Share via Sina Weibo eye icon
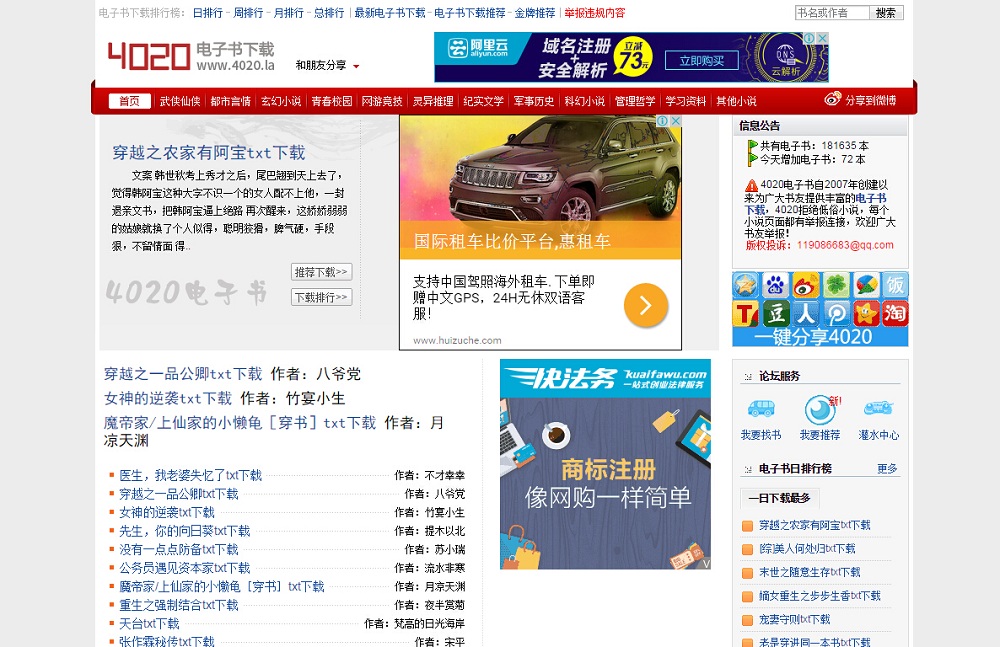Screen dimensions: 1000x647 coord(805,285)
